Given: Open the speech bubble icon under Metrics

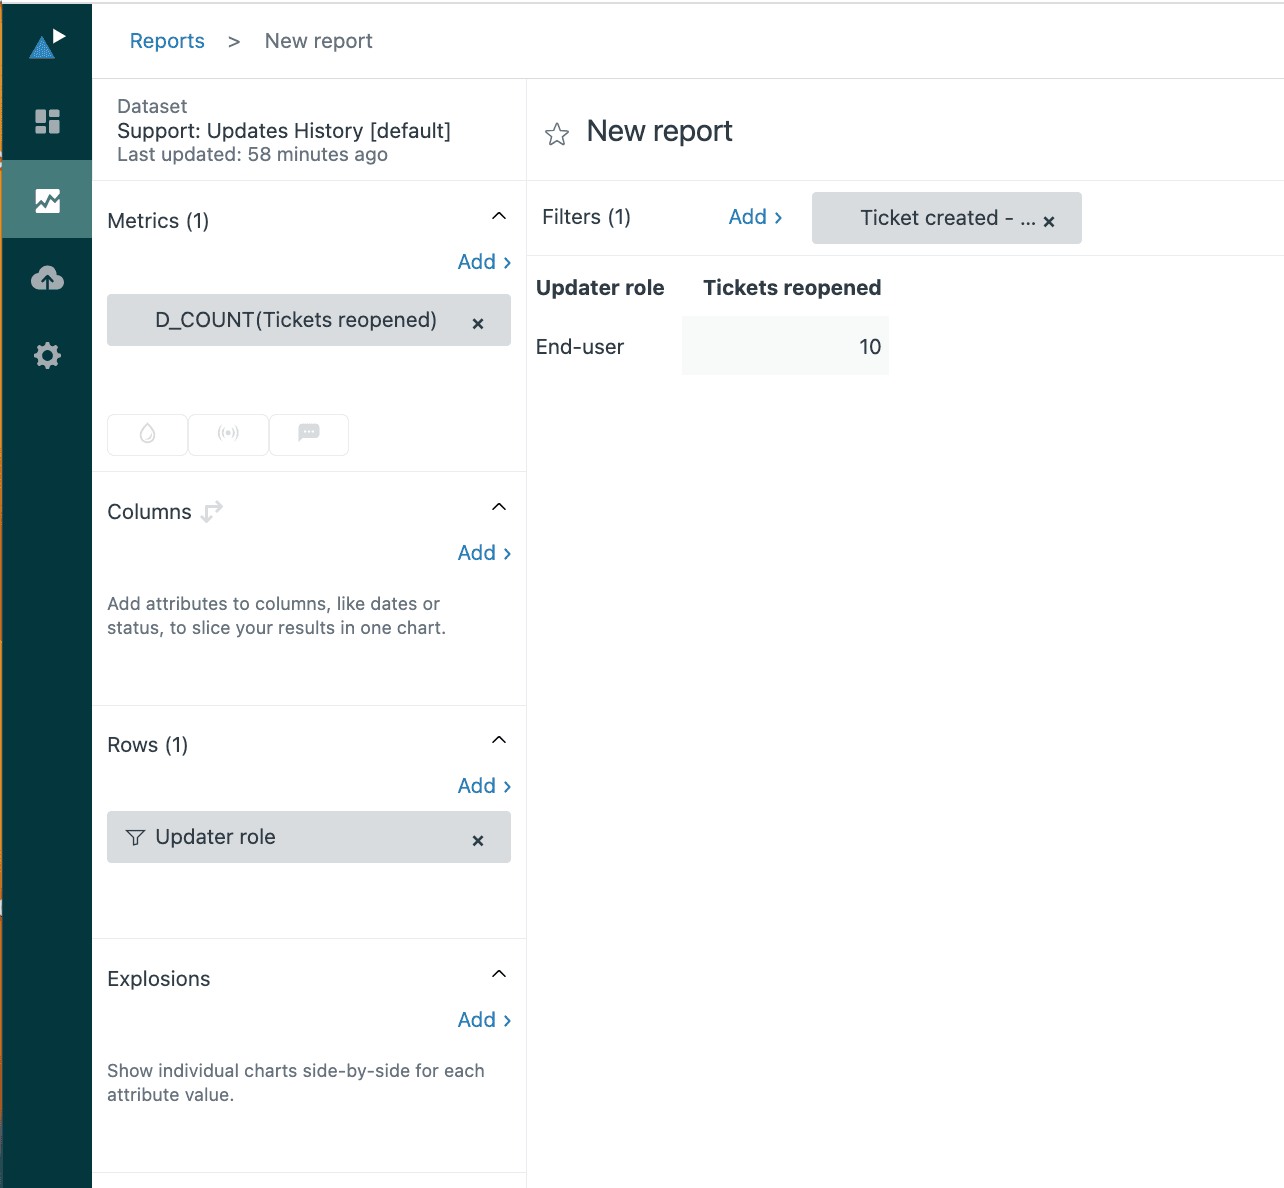Looking at the screenshot, I should pyautogui.click(x=308, y=434).
